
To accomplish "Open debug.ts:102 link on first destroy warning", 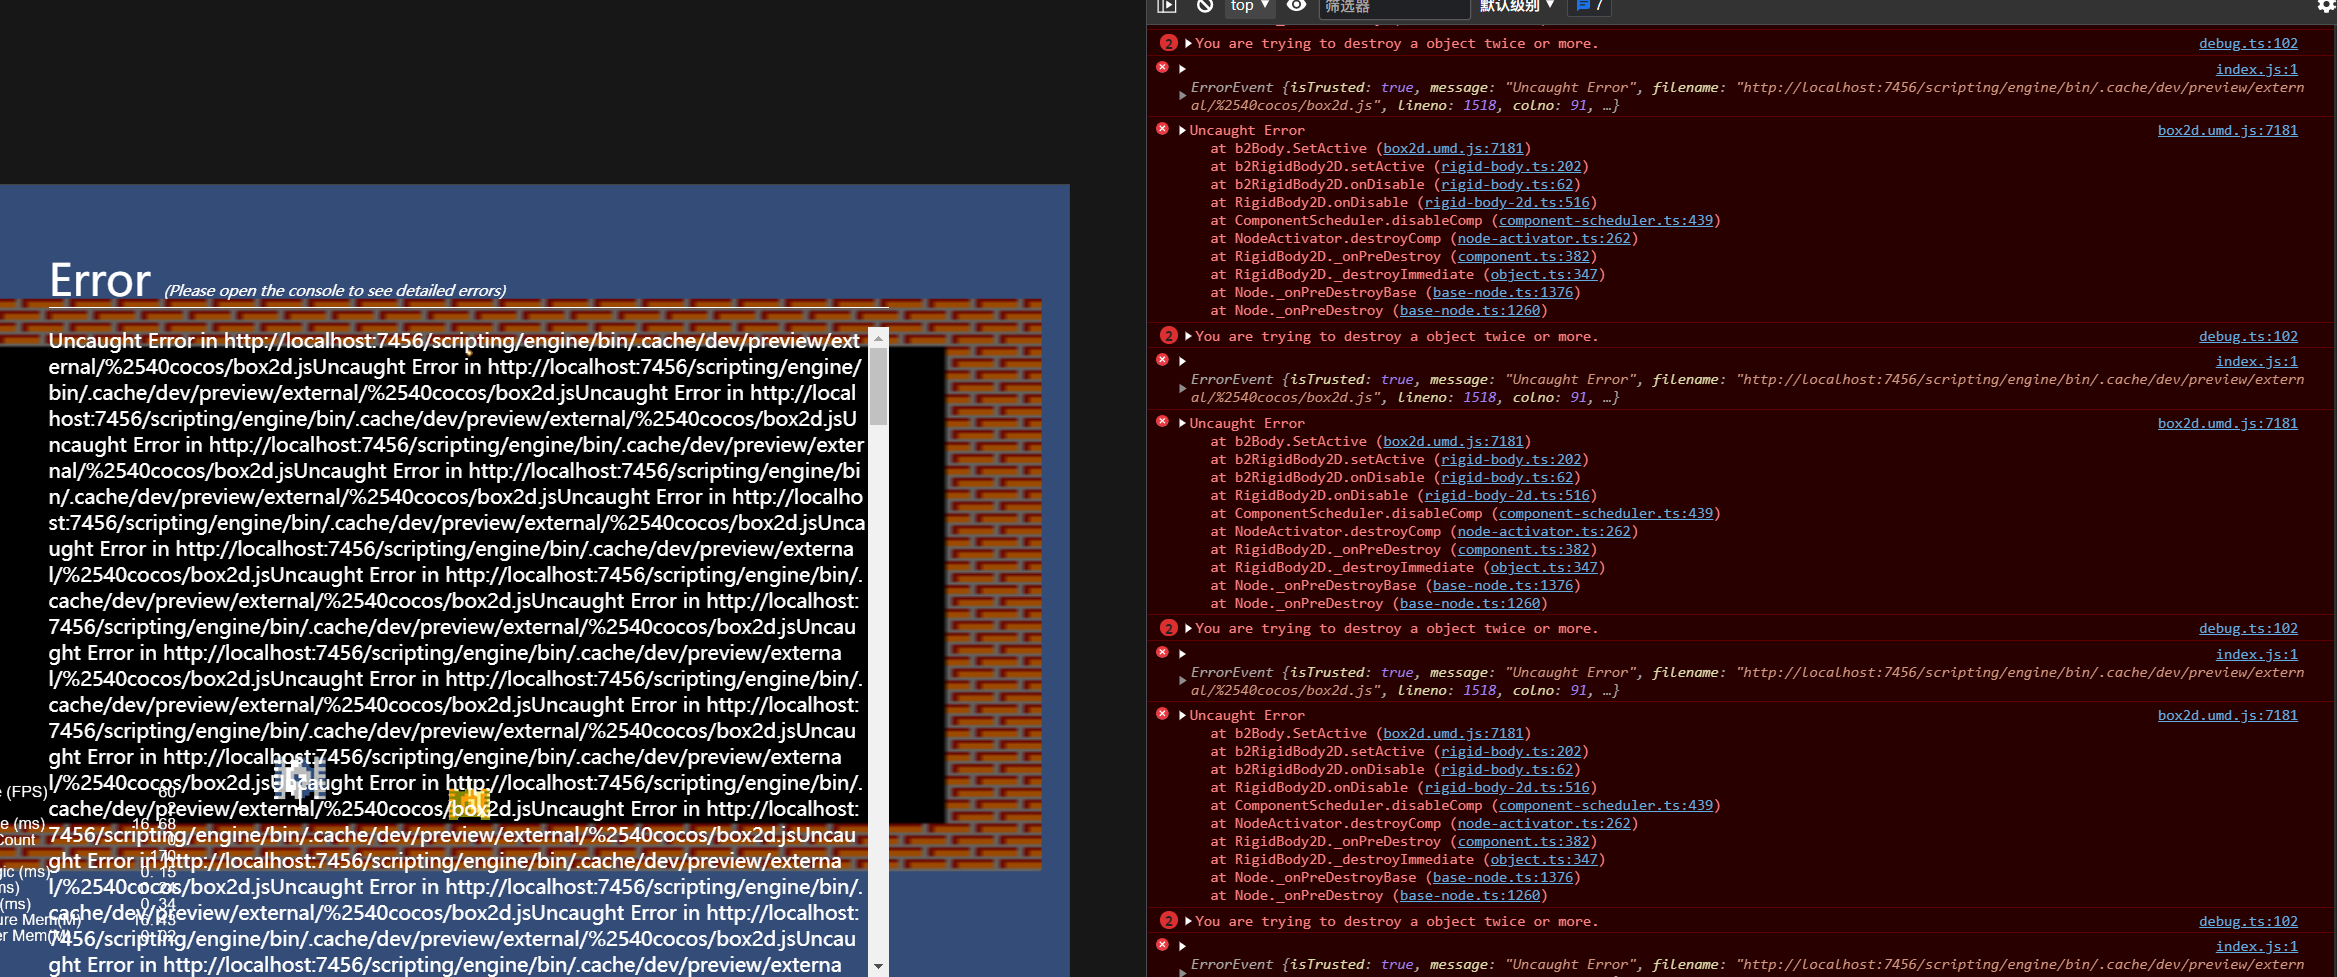I will point(2248,44).
